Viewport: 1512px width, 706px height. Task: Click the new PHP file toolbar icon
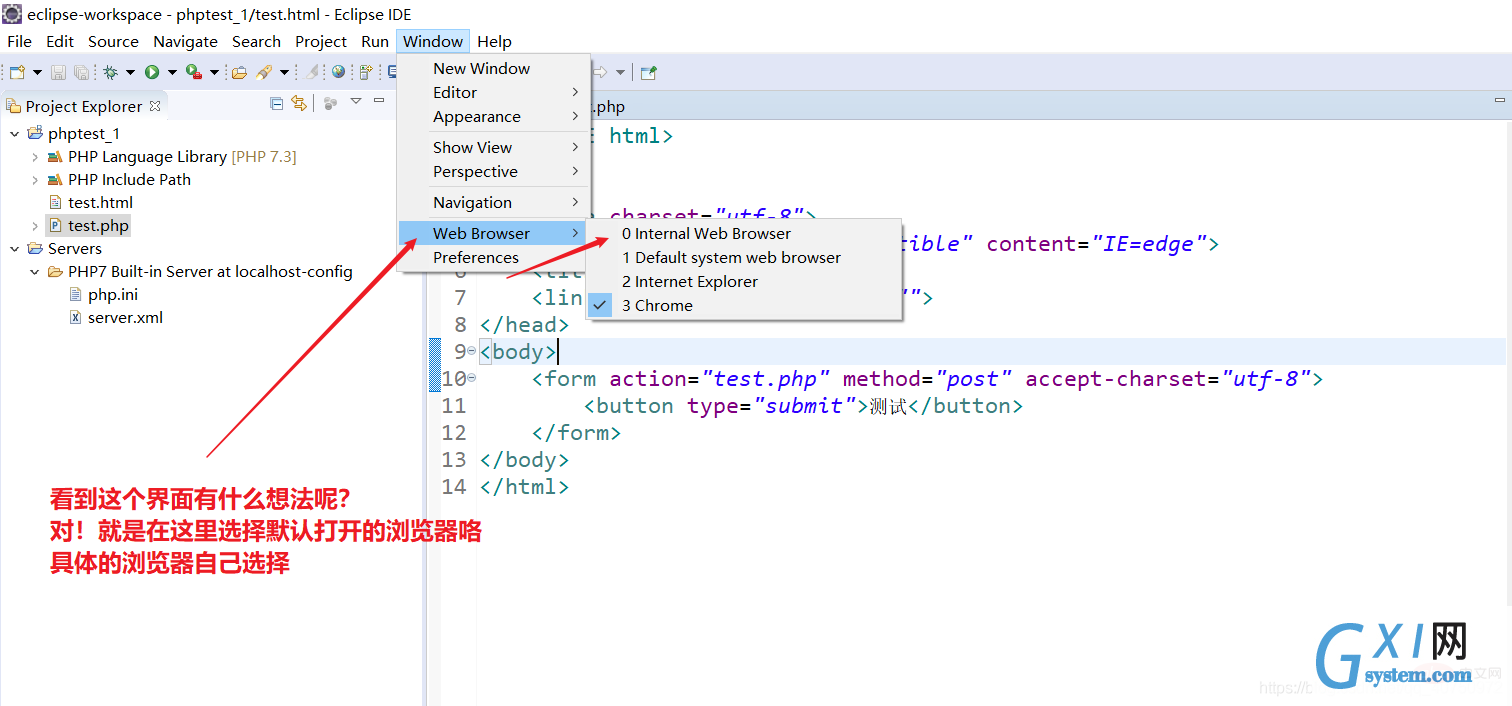click(x=366, y=72)
